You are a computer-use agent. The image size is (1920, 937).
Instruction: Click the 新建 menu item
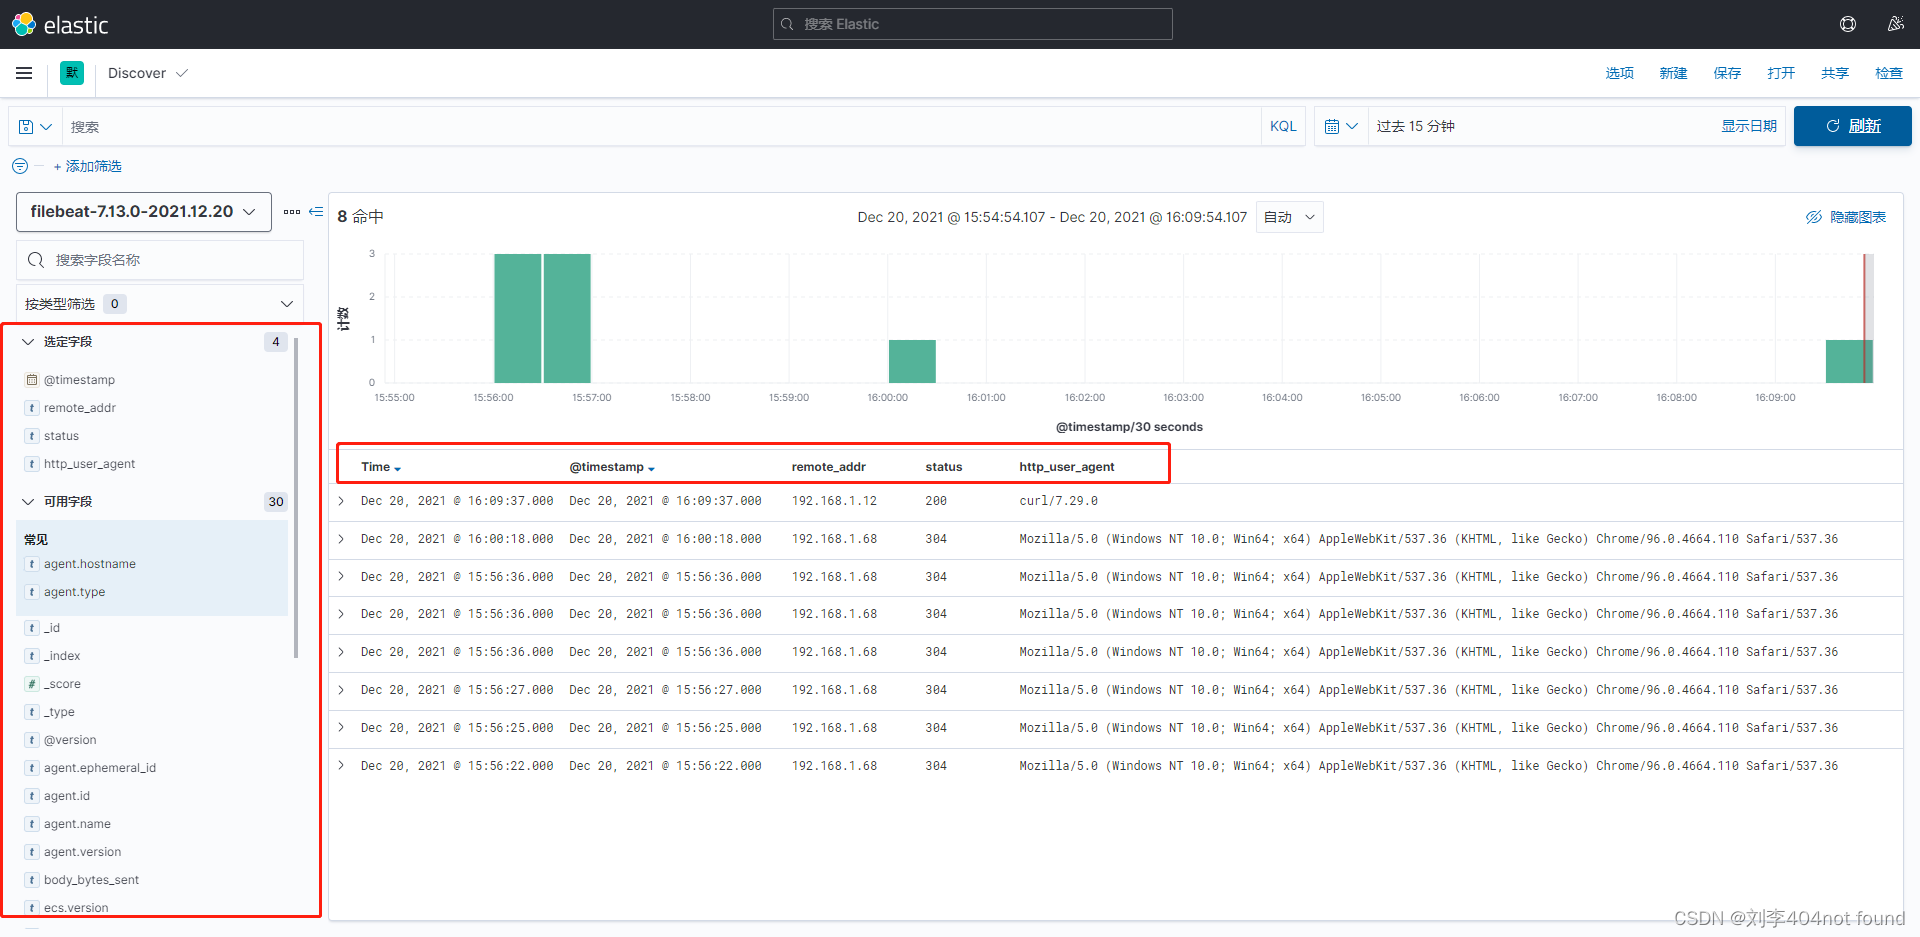pos(1673,73)
